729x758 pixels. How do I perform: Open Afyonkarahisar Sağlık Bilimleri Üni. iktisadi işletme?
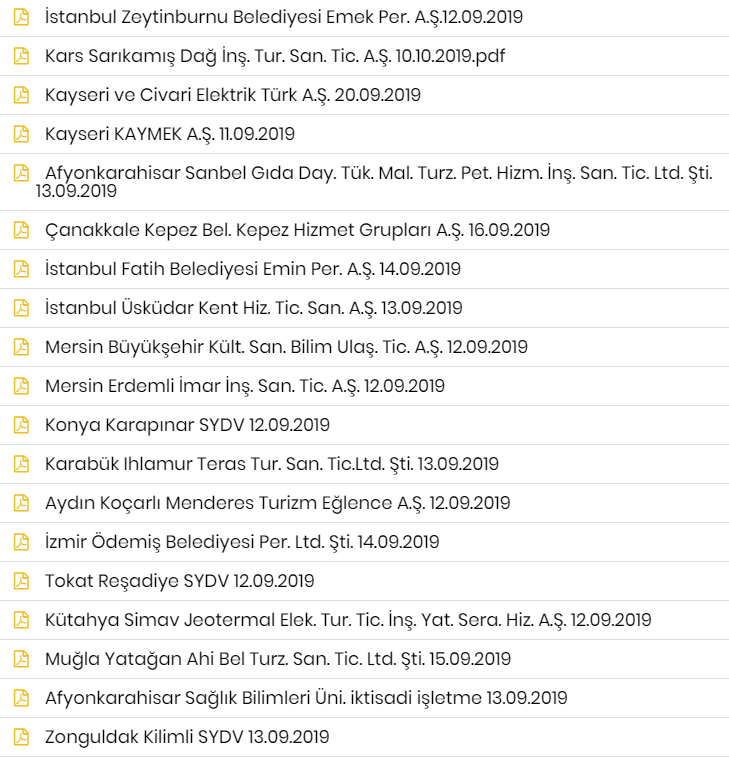[x=306, y=698]
